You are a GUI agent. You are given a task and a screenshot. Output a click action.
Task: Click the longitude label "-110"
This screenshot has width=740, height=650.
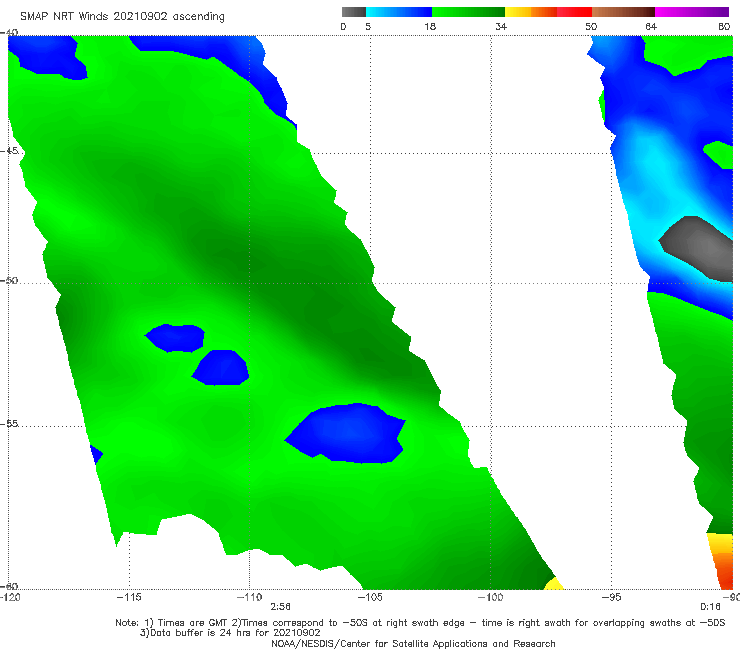tap(249, 597)
